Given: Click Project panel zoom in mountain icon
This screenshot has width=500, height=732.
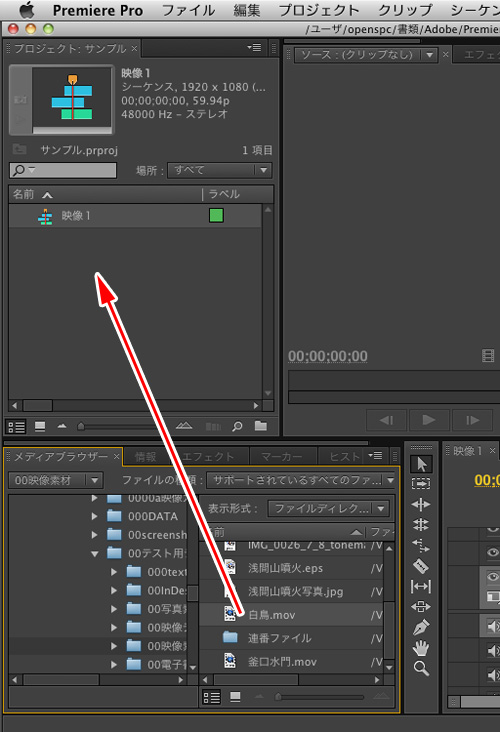Looking at the screenshot, I should (x=184, y=425).
